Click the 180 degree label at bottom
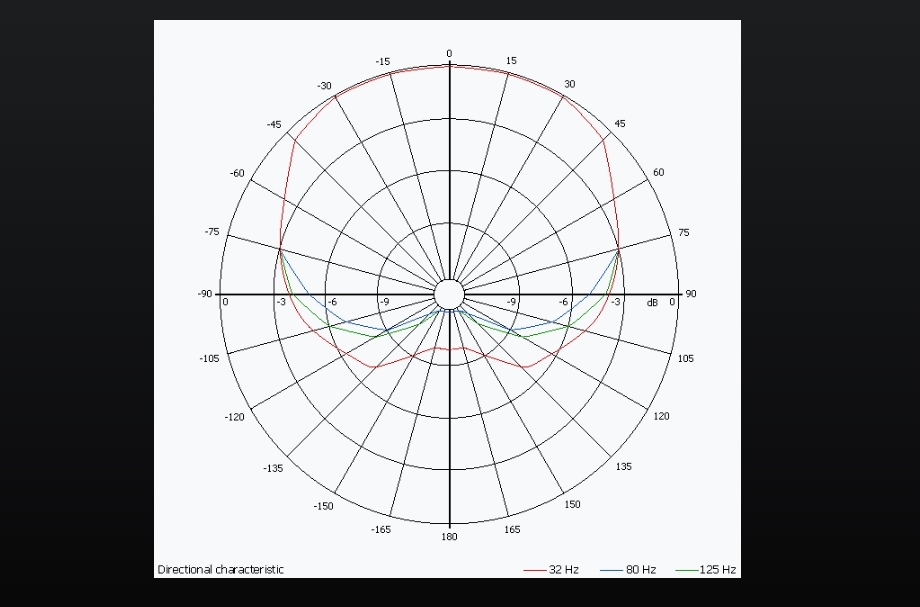Screen dimensions: 920x607 (449, 537)
